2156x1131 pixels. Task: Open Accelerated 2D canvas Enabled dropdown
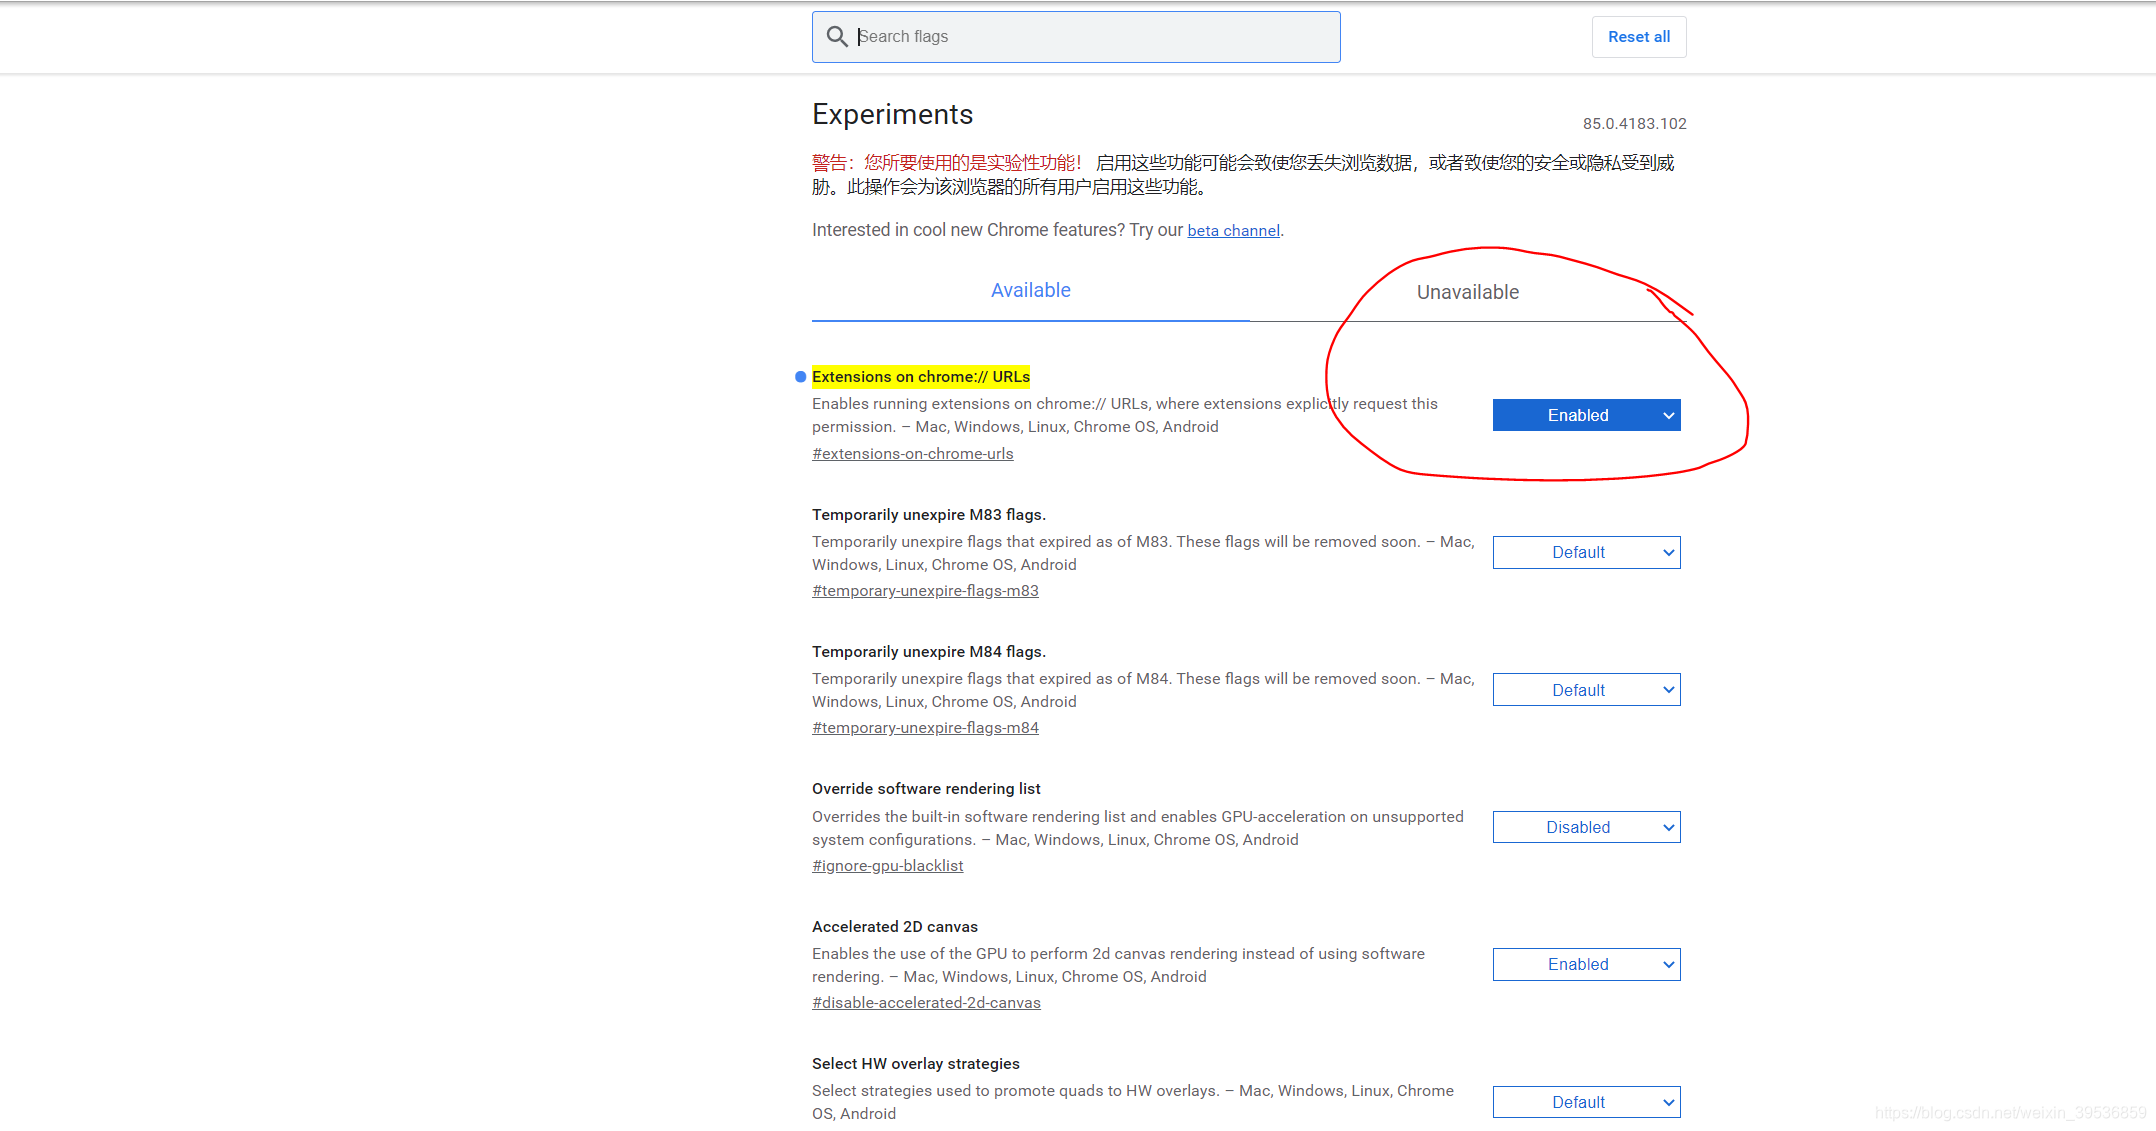[1586, 964]
